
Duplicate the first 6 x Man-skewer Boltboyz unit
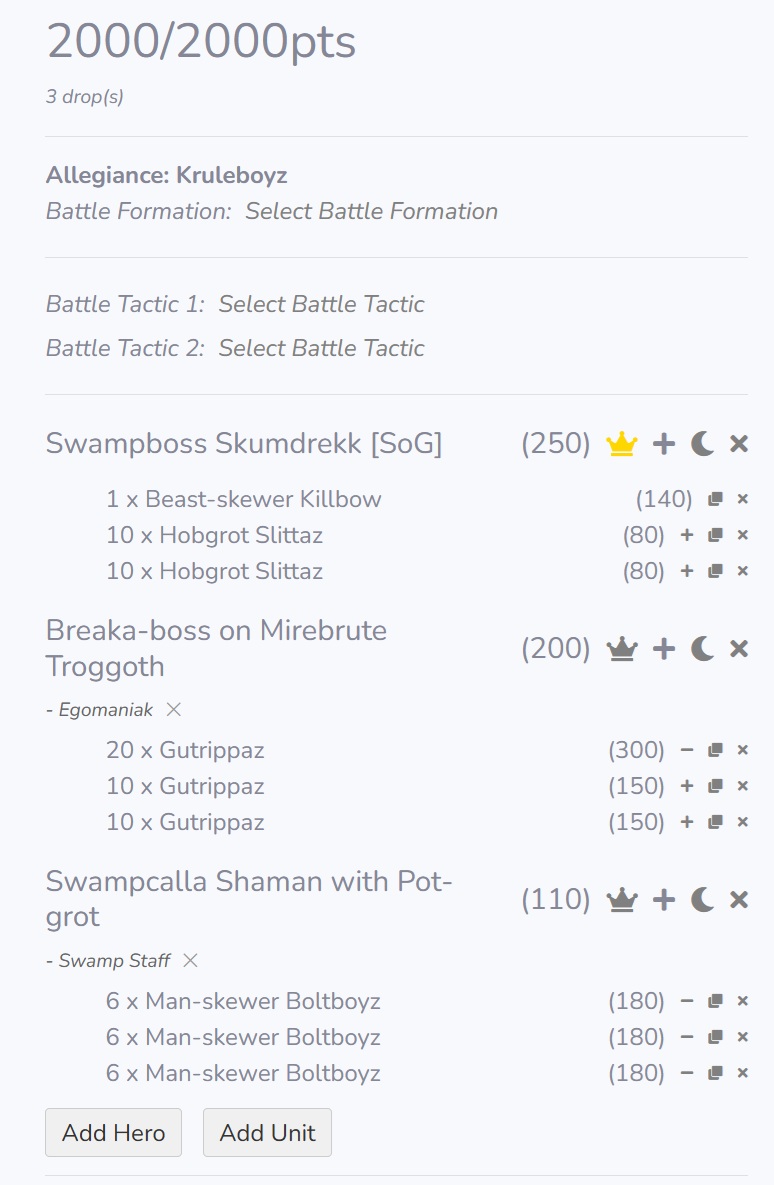coord(715,1001)
